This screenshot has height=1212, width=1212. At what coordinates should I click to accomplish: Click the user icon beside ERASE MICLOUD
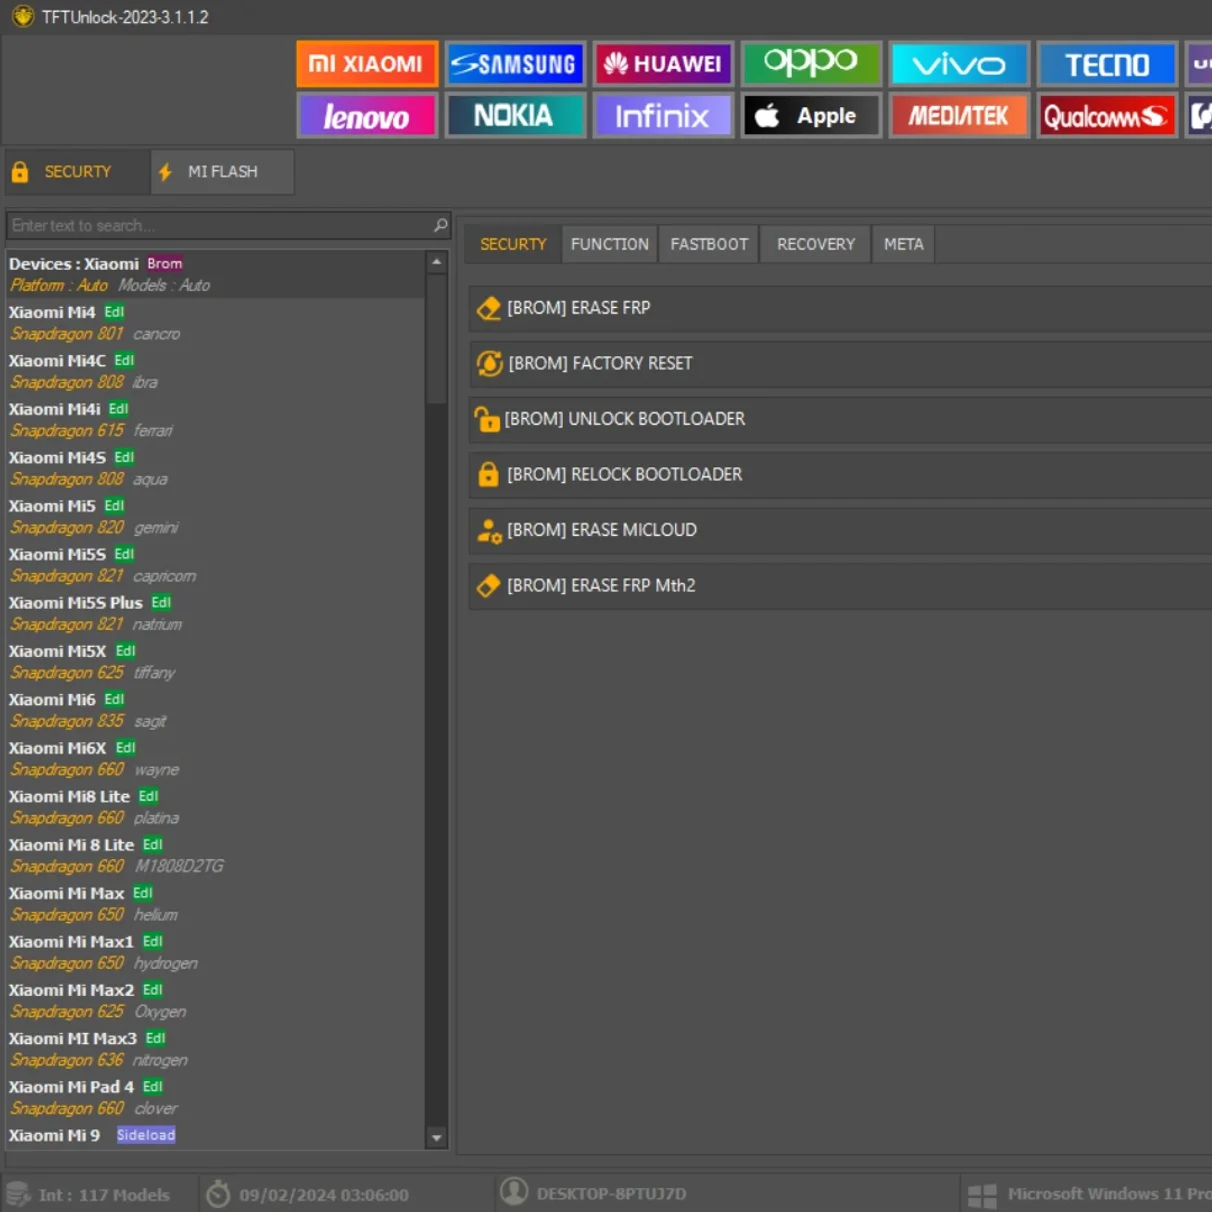point(489,530)
